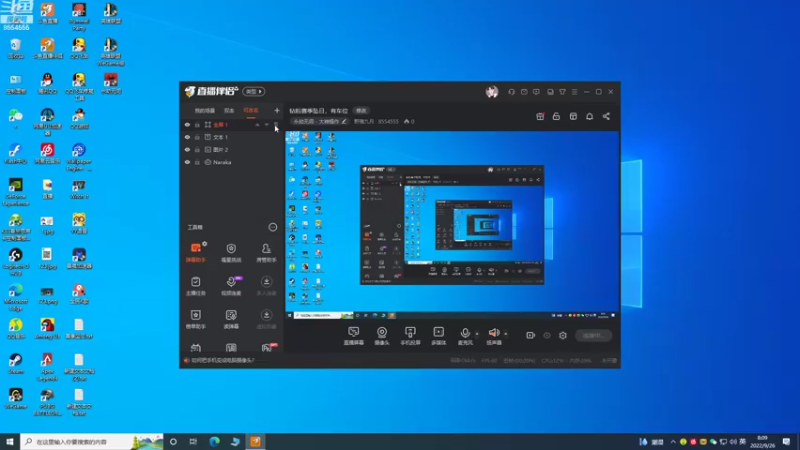Viewport: 800px width, 450px height.
Task: Click the share stream icon
Action: tap(606, 116)
